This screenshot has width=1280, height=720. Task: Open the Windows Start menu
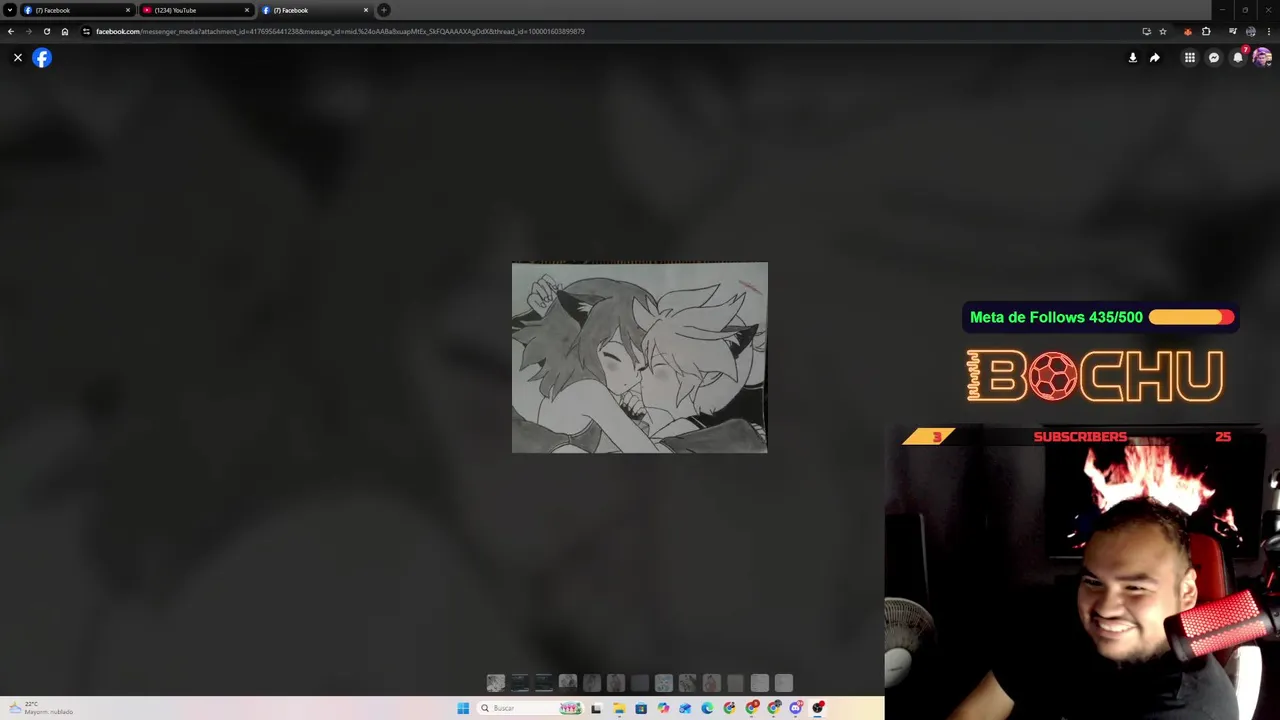pos(463,708)
